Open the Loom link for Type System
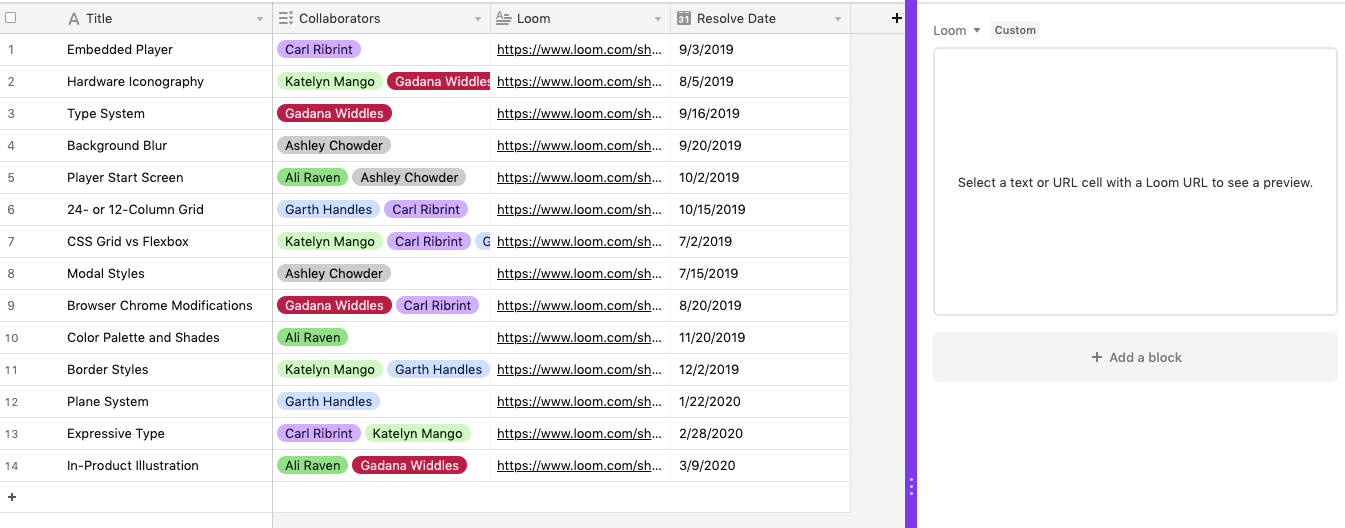Image resolution: width=1345 pixels, height=528 pixels. pos(579,113)
